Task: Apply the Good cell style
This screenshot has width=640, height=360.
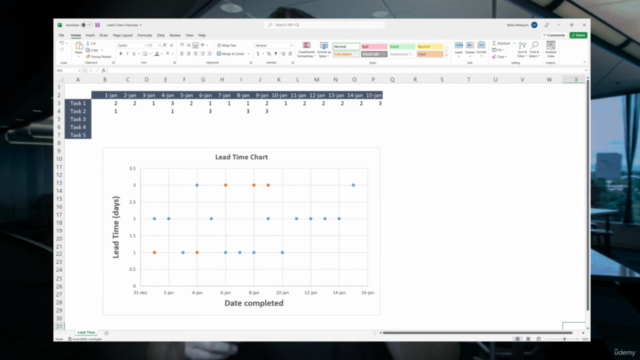Action: [x=402, y=47]
